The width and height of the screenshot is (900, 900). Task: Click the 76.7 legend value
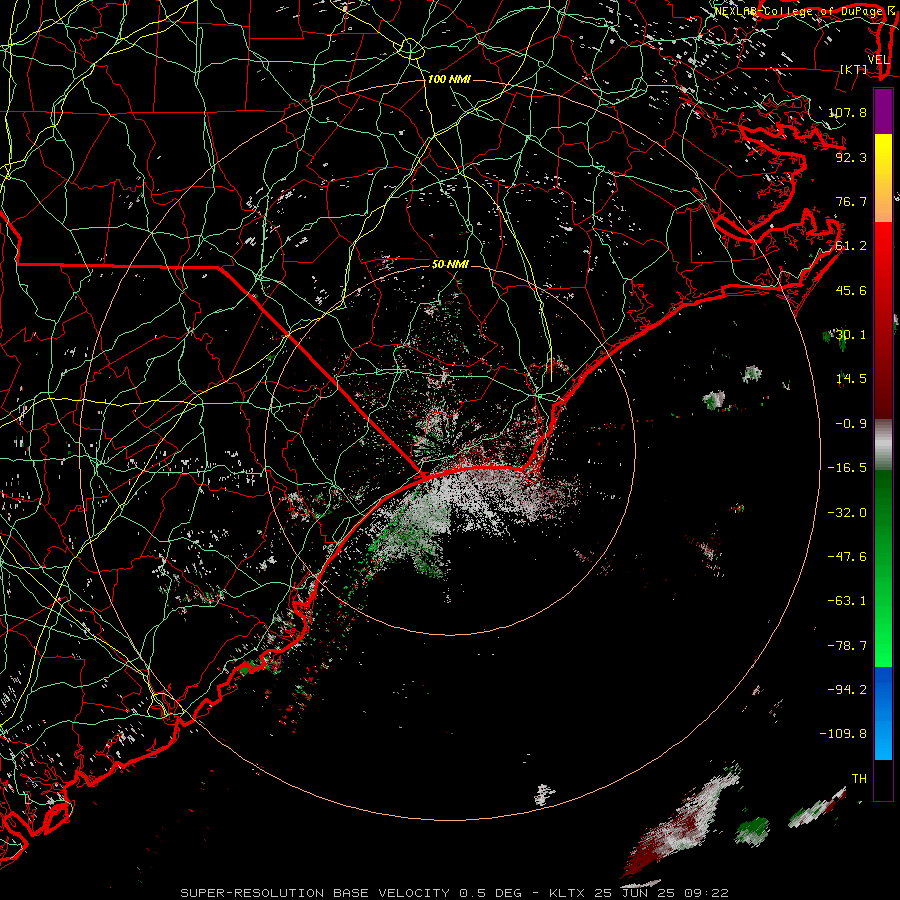851,201
